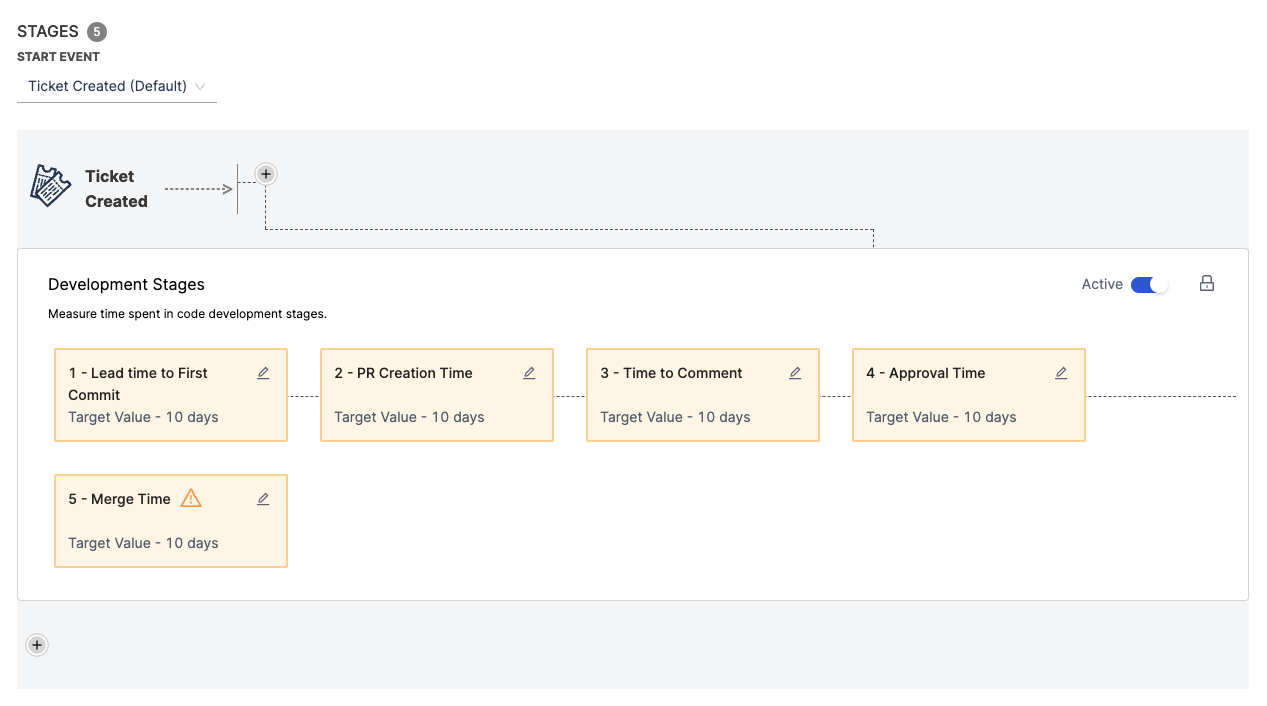1267x706 pixels.
Task: Click the Merge Time warning triangle
Action: point(191,498)
